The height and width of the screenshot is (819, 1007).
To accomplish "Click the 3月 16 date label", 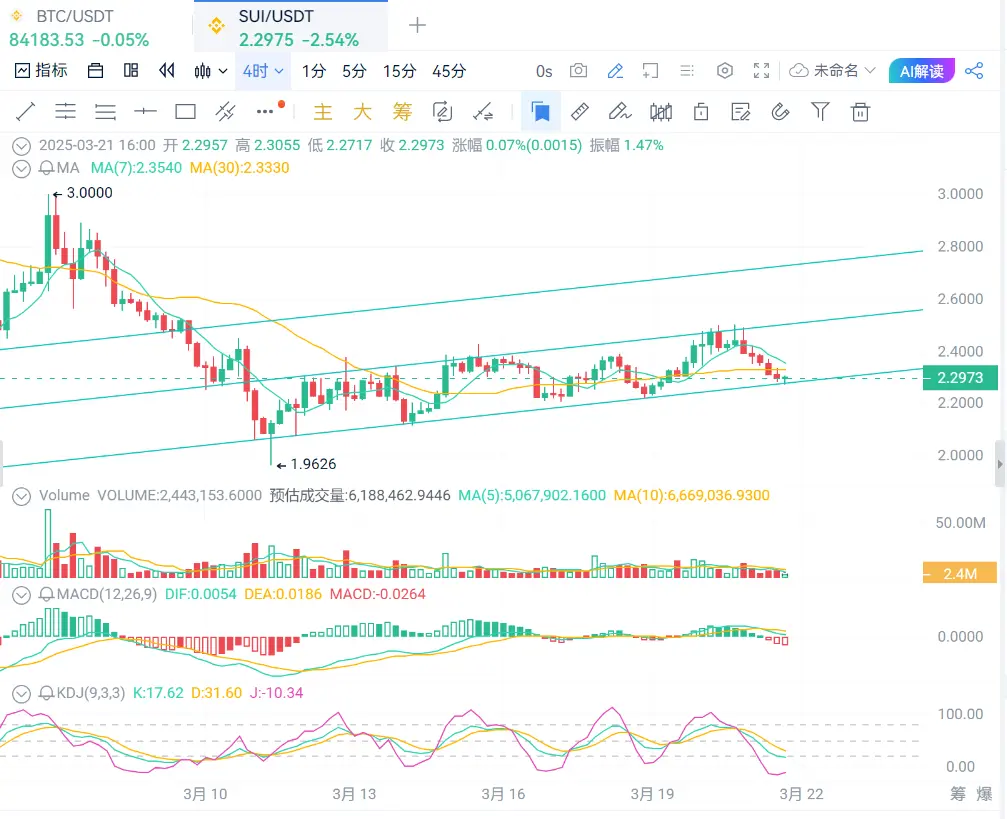I will click(503, 794).
